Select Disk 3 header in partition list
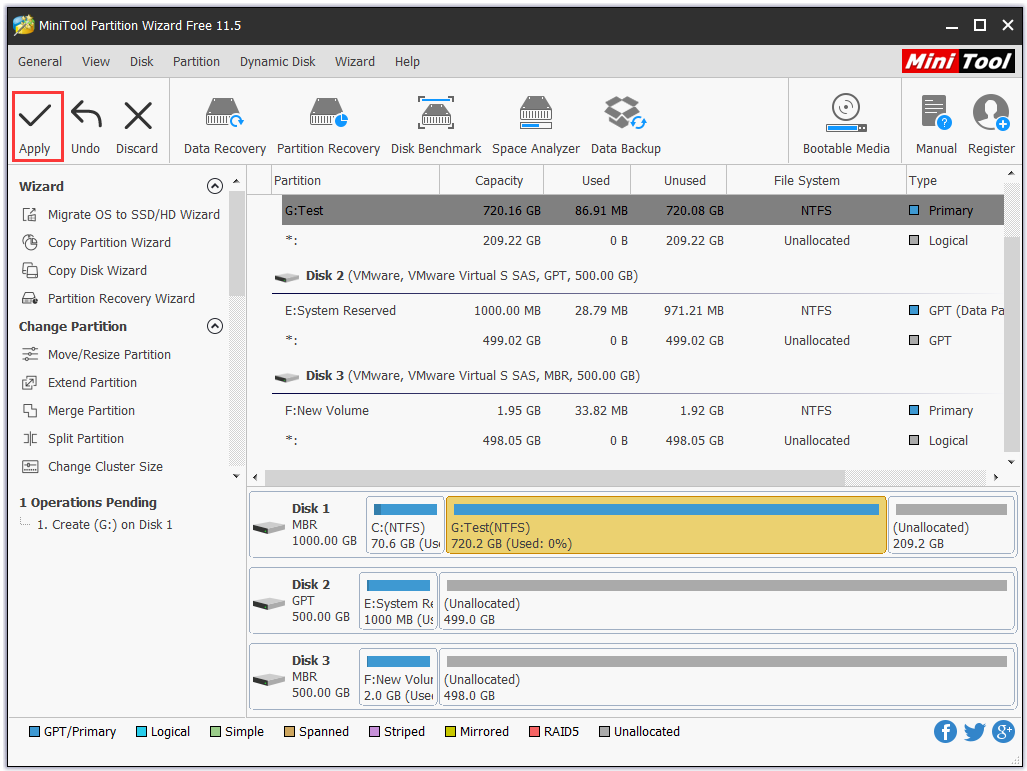This screenshot has width=1027, height=771. point(638,376)
